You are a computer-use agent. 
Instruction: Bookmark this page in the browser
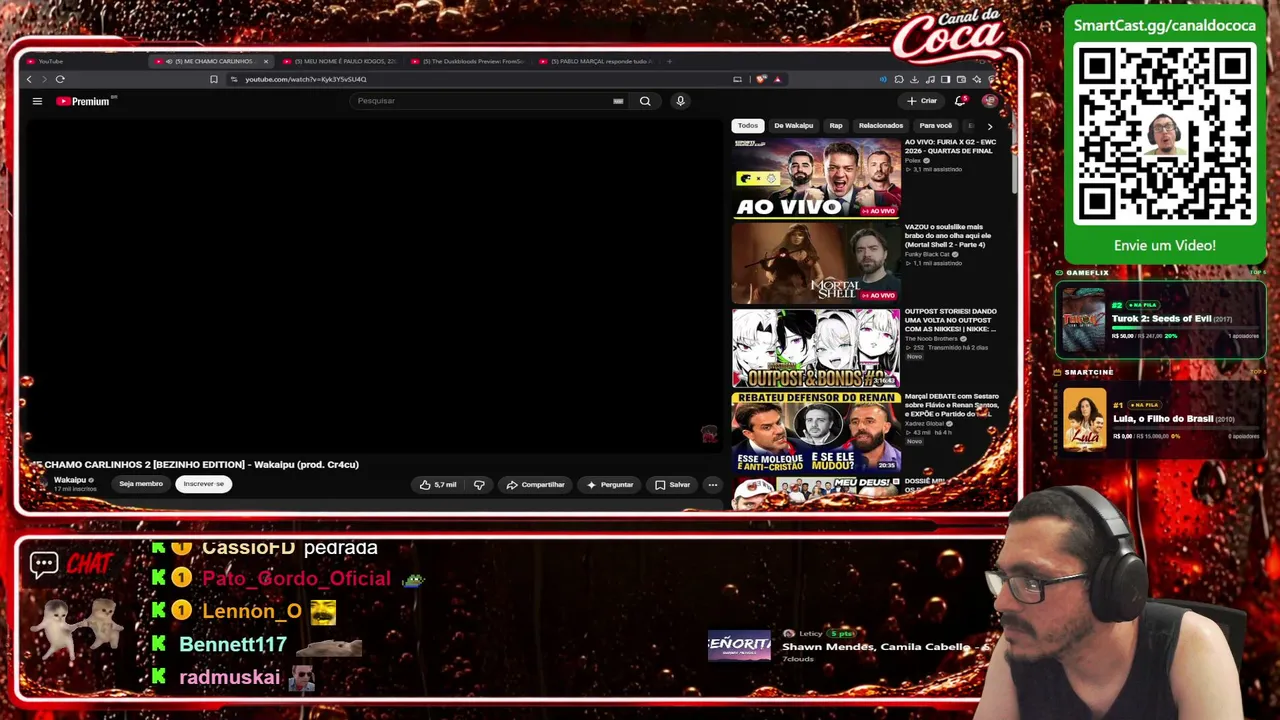(x=213, y=79)
